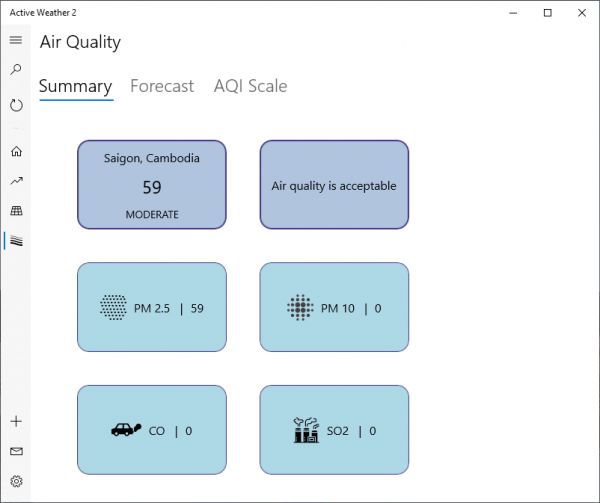600x503 pixels.
Task: Open the mail envelope icon
Action: [x=16, y=451]
